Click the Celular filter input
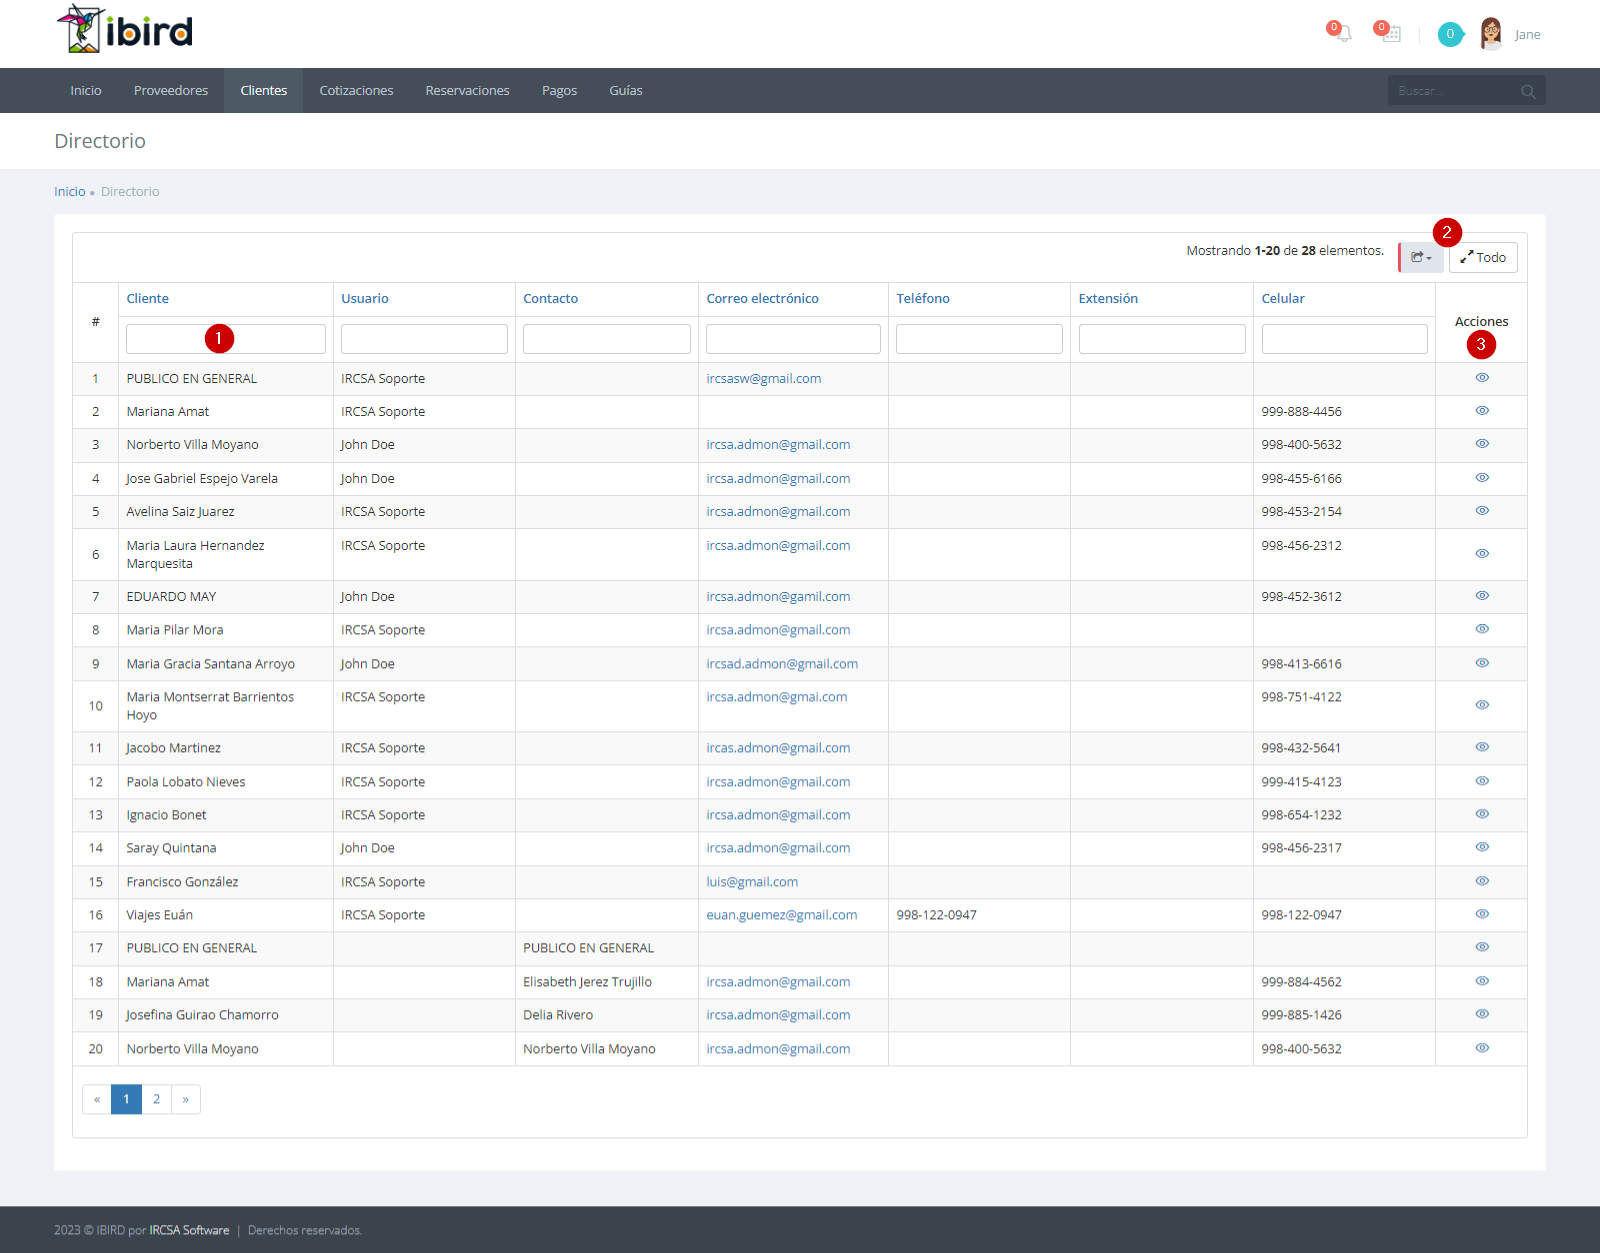This screenshot has width=1600, height=1253. coord(1345,339)
